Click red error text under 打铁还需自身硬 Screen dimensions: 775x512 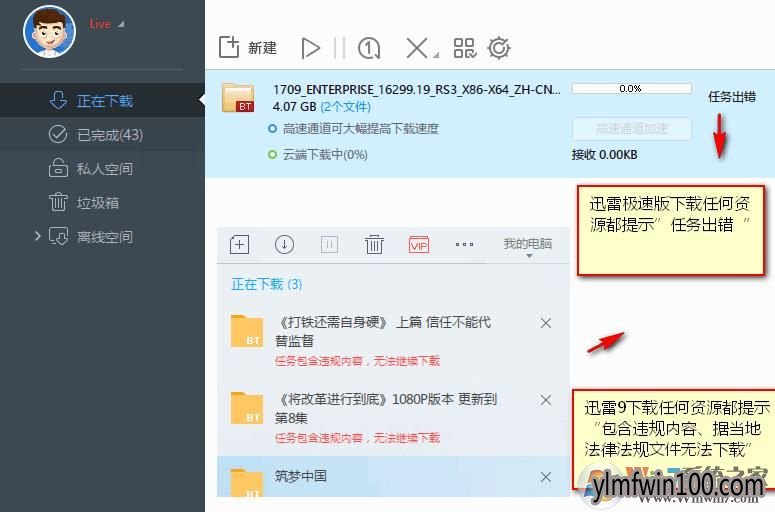pos(357,361)
